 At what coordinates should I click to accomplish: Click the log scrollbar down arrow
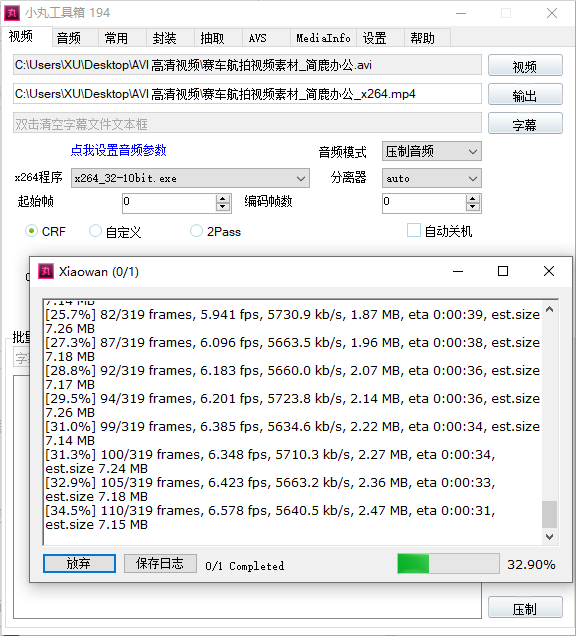coord(550,537)
